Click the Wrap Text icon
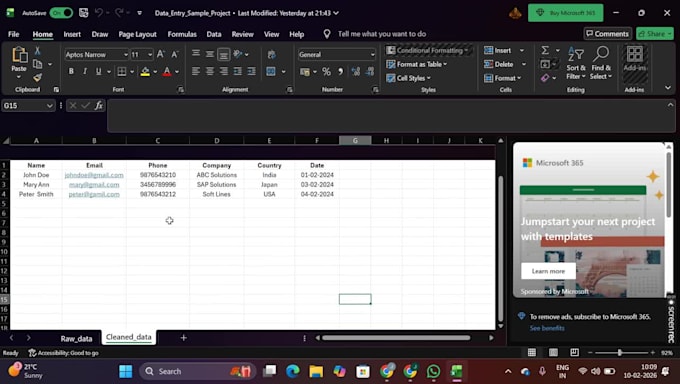The width and height of the screenshot is (680, 384). 271,54
